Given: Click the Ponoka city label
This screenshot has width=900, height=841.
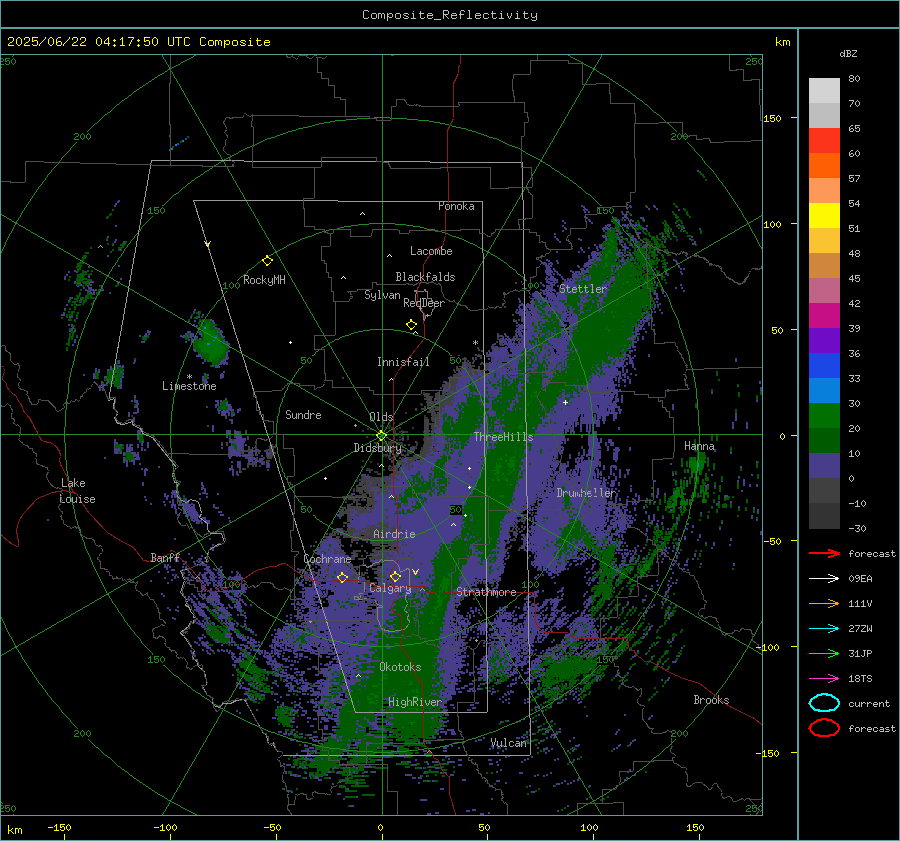Looking at the screenshot, I should click(456, 206).
